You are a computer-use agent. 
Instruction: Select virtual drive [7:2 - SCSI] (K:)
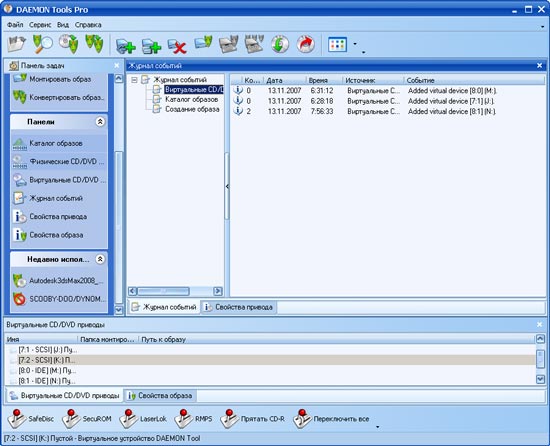(x=270, y=360)
